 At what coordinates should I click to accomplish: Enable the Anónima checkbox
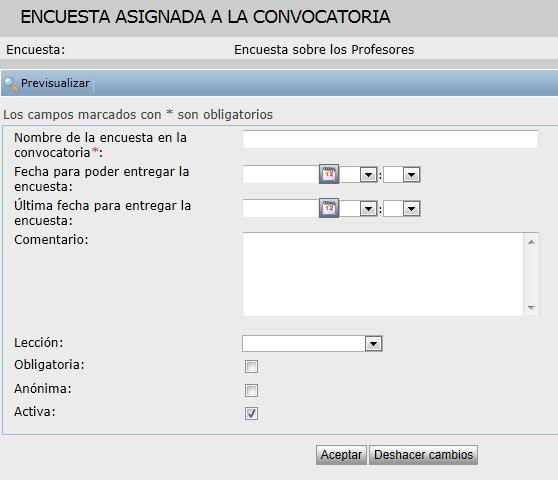(x=251, y=390)
